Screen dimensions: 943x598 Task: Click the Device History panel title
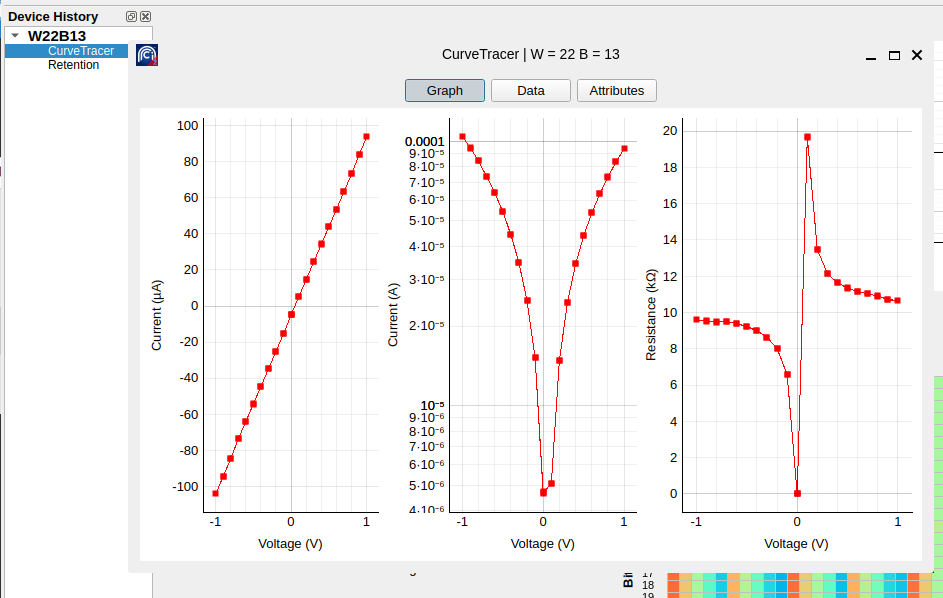53,17
